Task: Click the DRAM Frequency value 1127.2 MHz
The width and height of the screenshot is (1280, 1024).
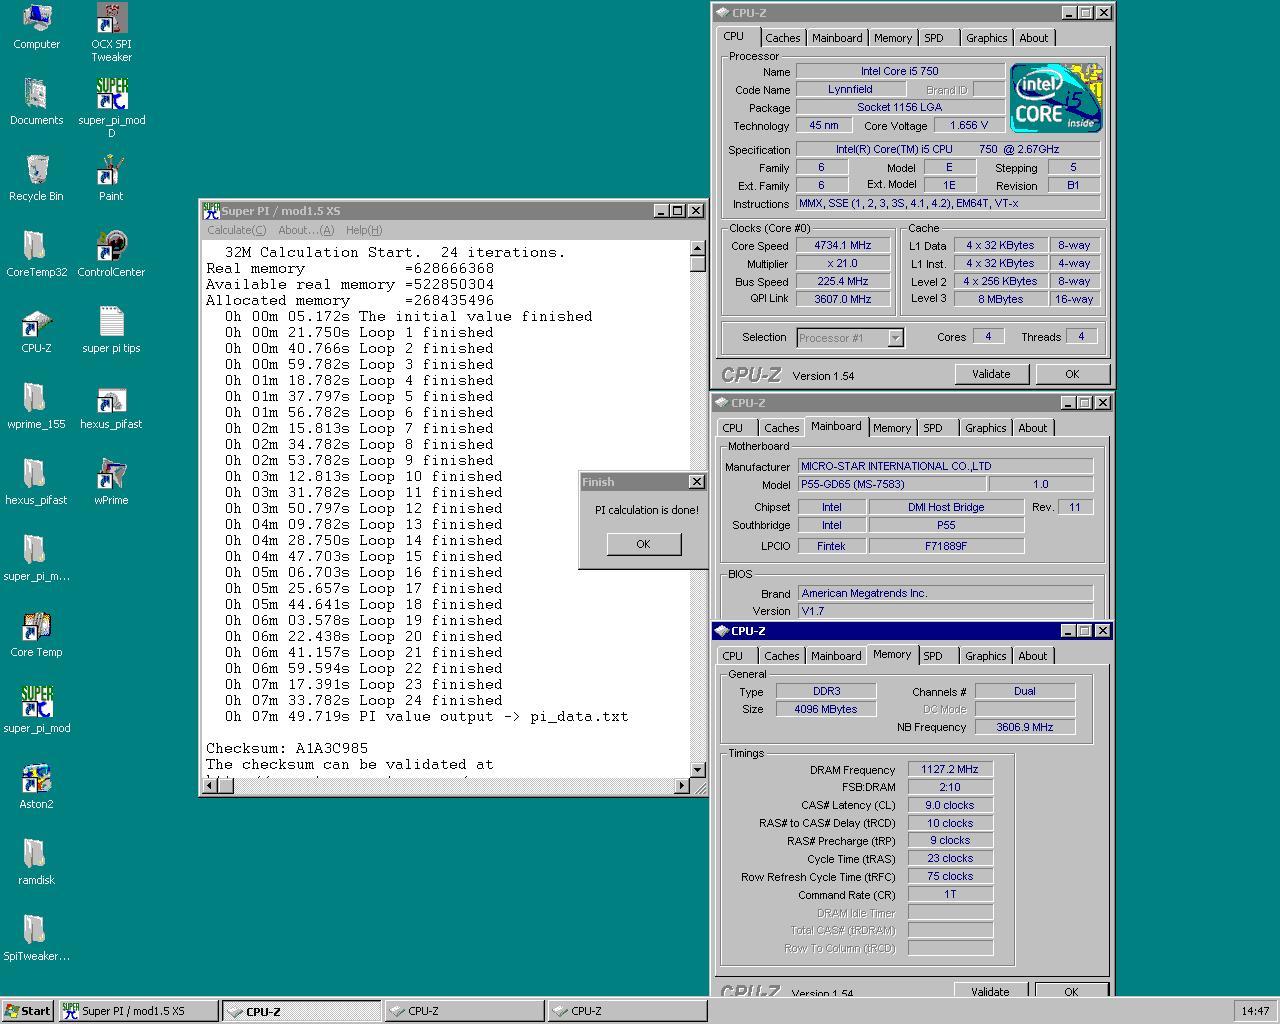Action: (950, 769)
